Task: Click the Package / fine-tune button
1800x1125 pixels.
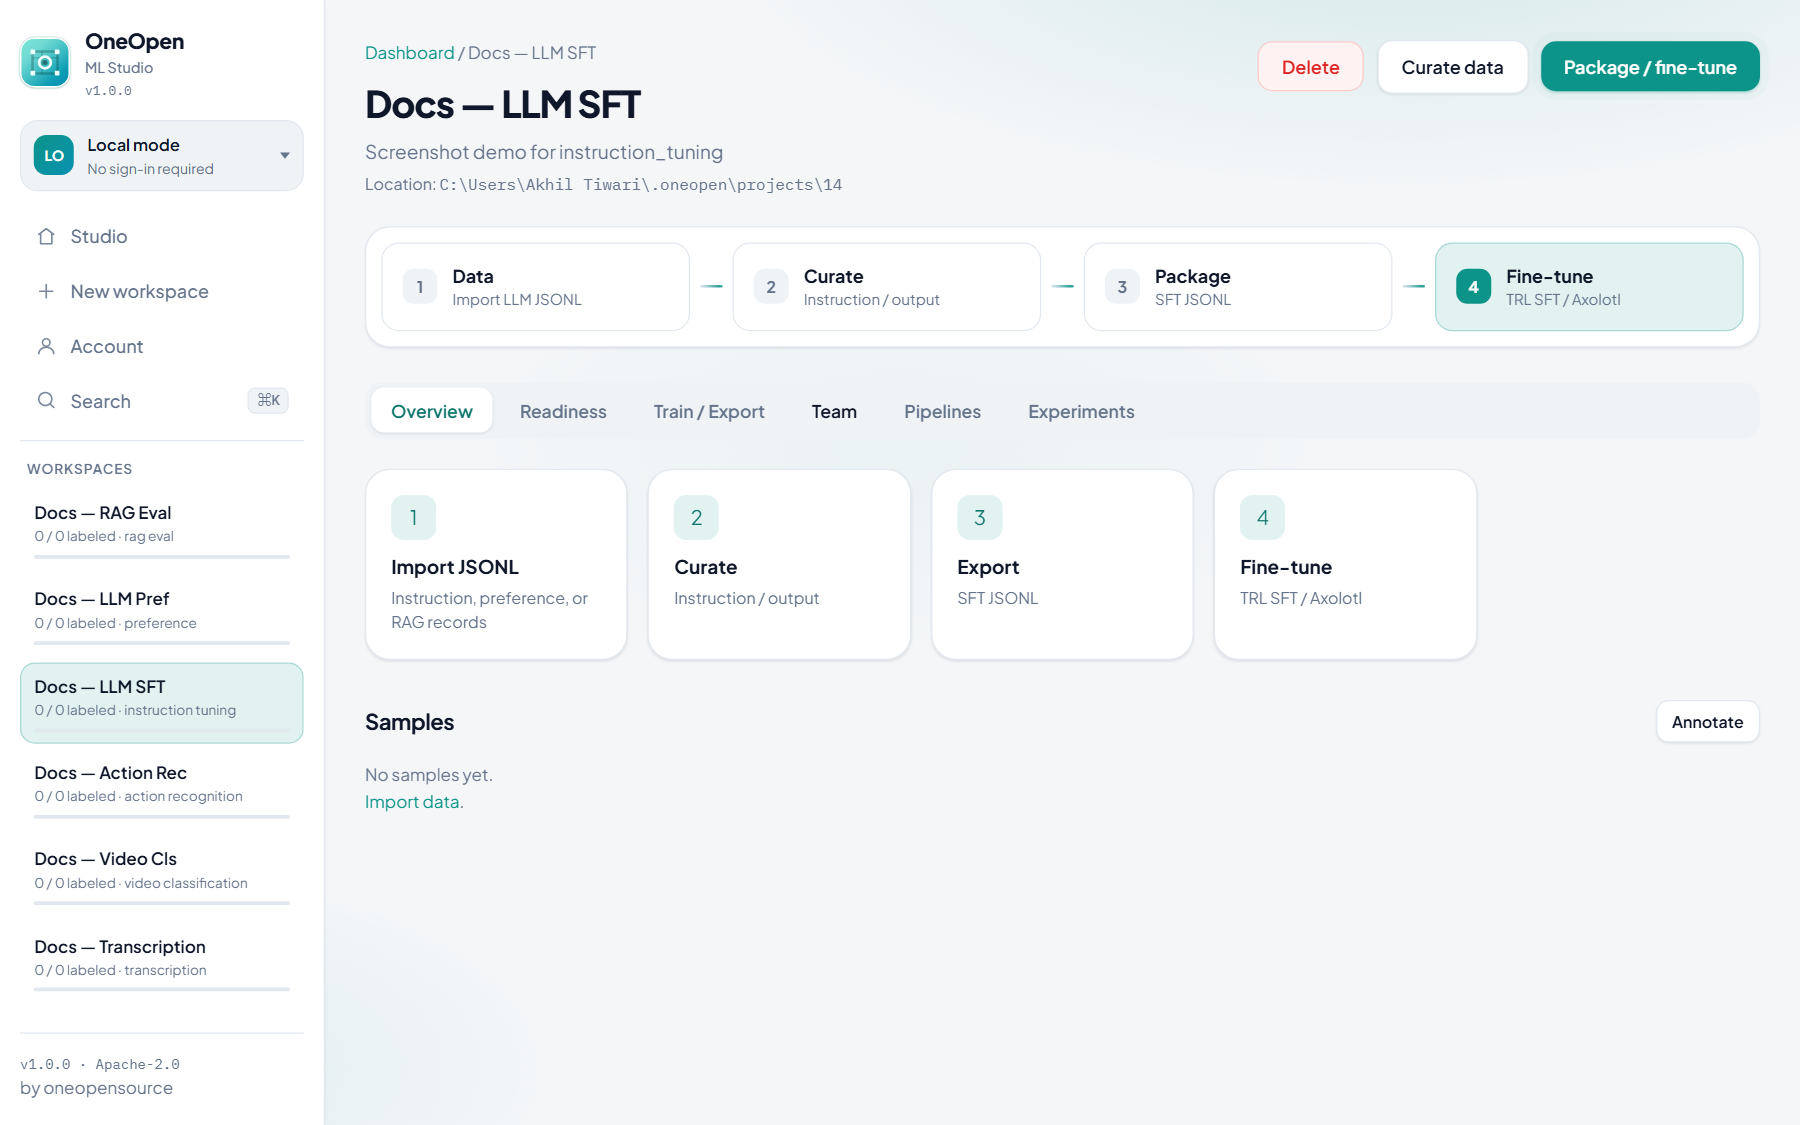Action: pos(1650,67)
